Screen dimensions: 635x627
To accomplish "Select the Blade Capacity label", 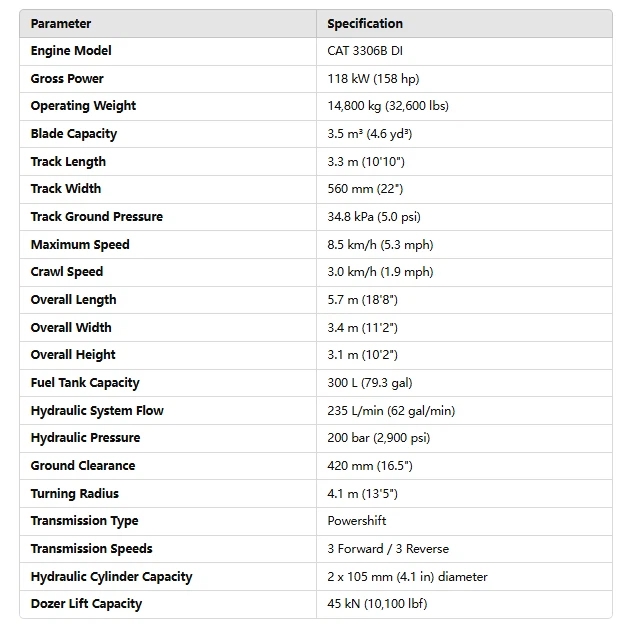I will click(x=73, y=134).
